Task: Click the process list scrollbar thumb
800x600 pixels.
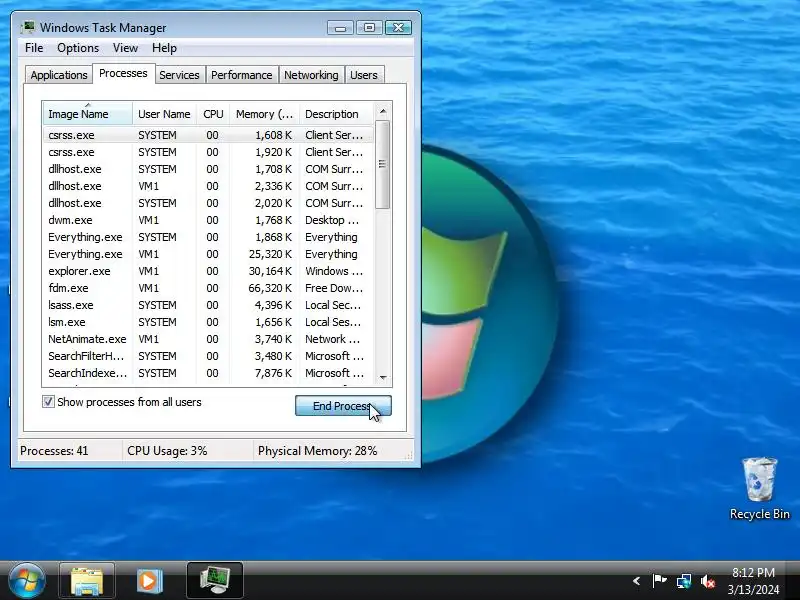Action: [383, 164]
